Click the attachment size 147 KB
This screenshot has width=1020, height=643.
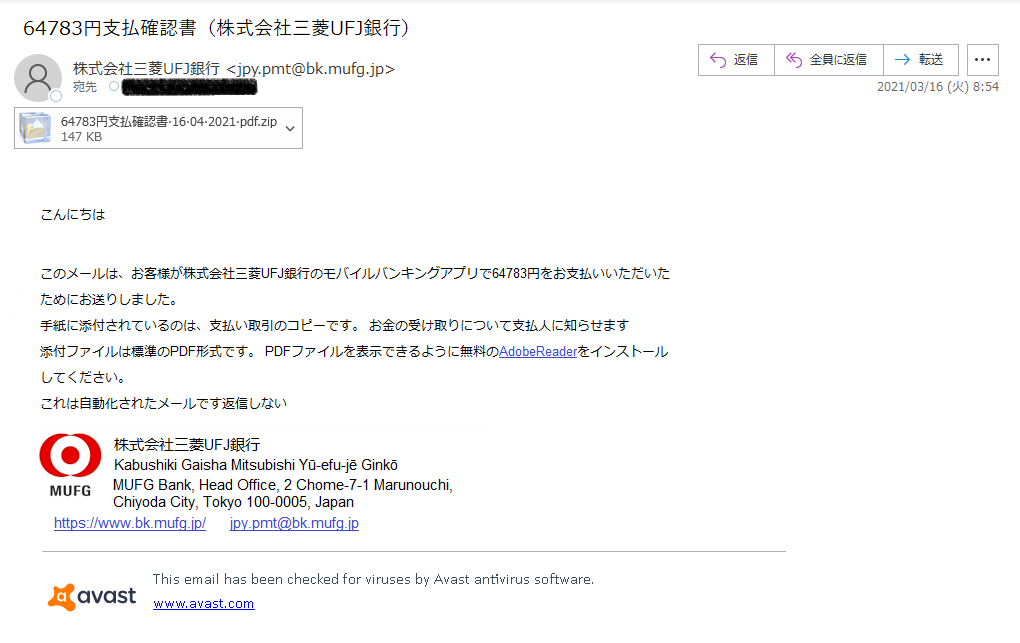point(81,137)
